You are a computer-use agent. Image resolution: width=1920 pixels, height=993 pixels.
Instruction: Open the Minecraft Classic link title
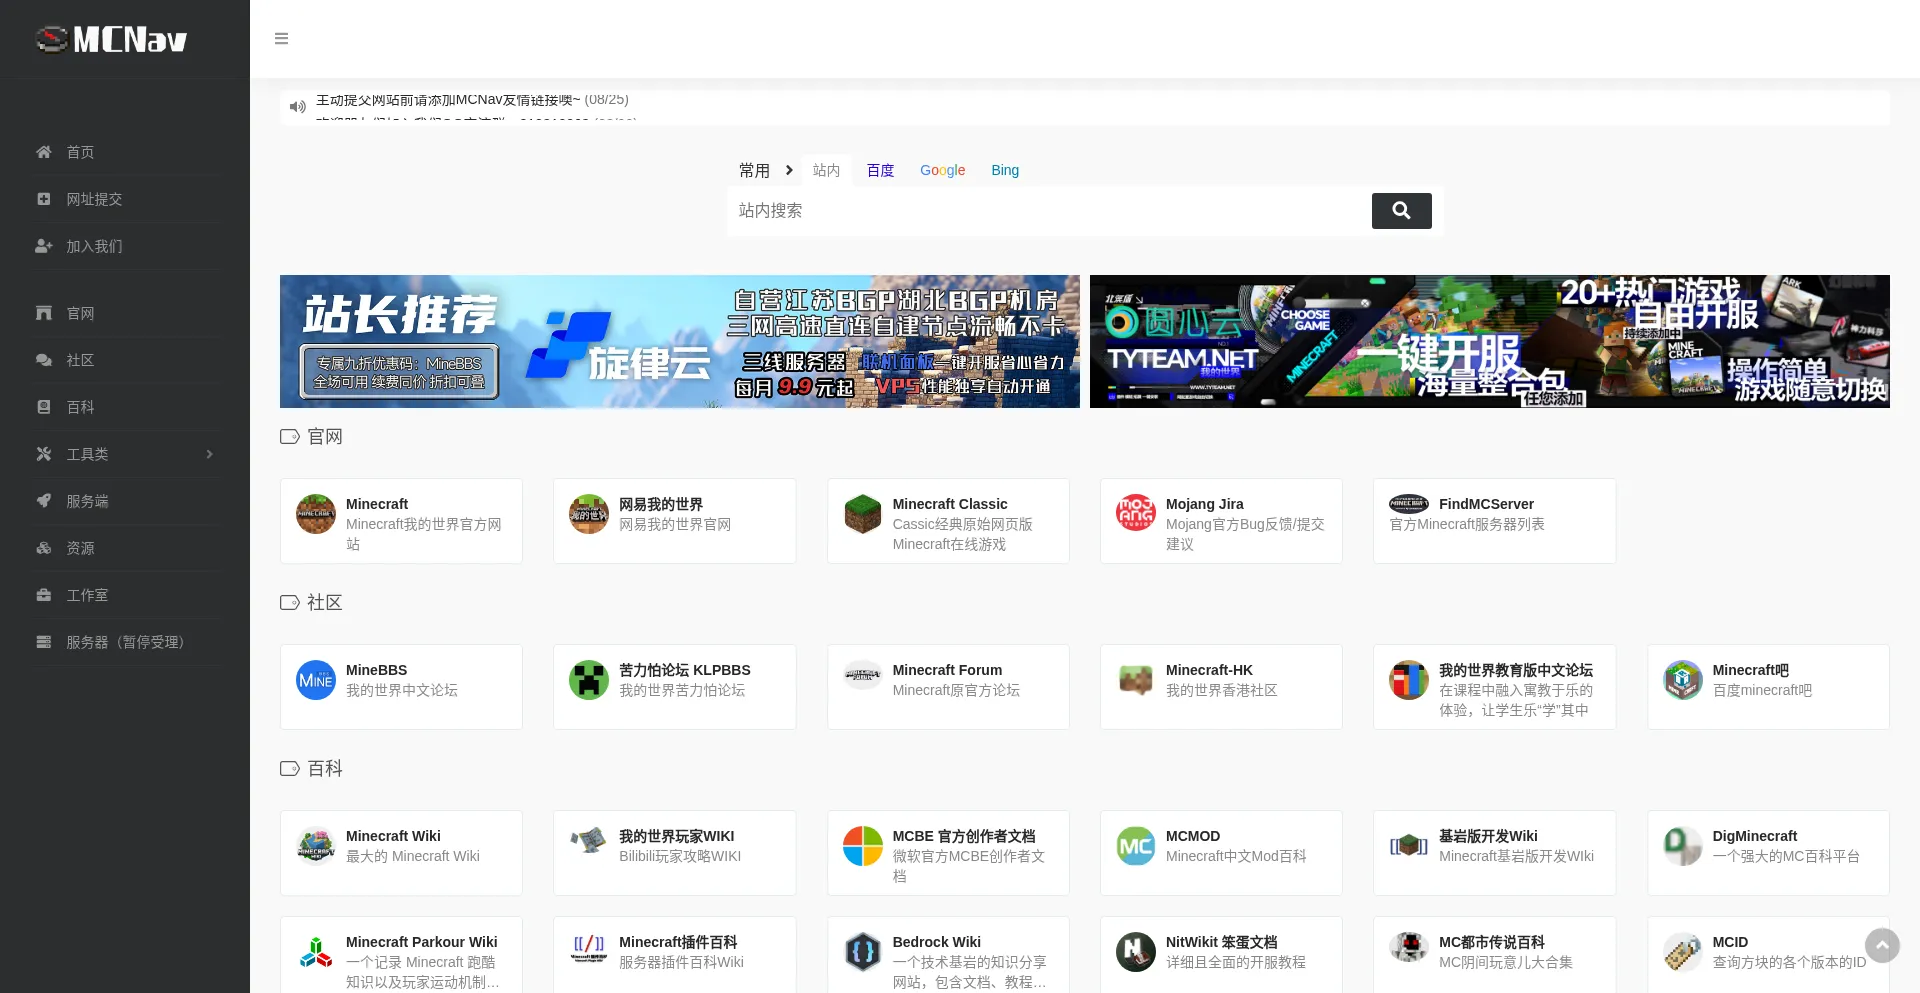coord(950,504)
